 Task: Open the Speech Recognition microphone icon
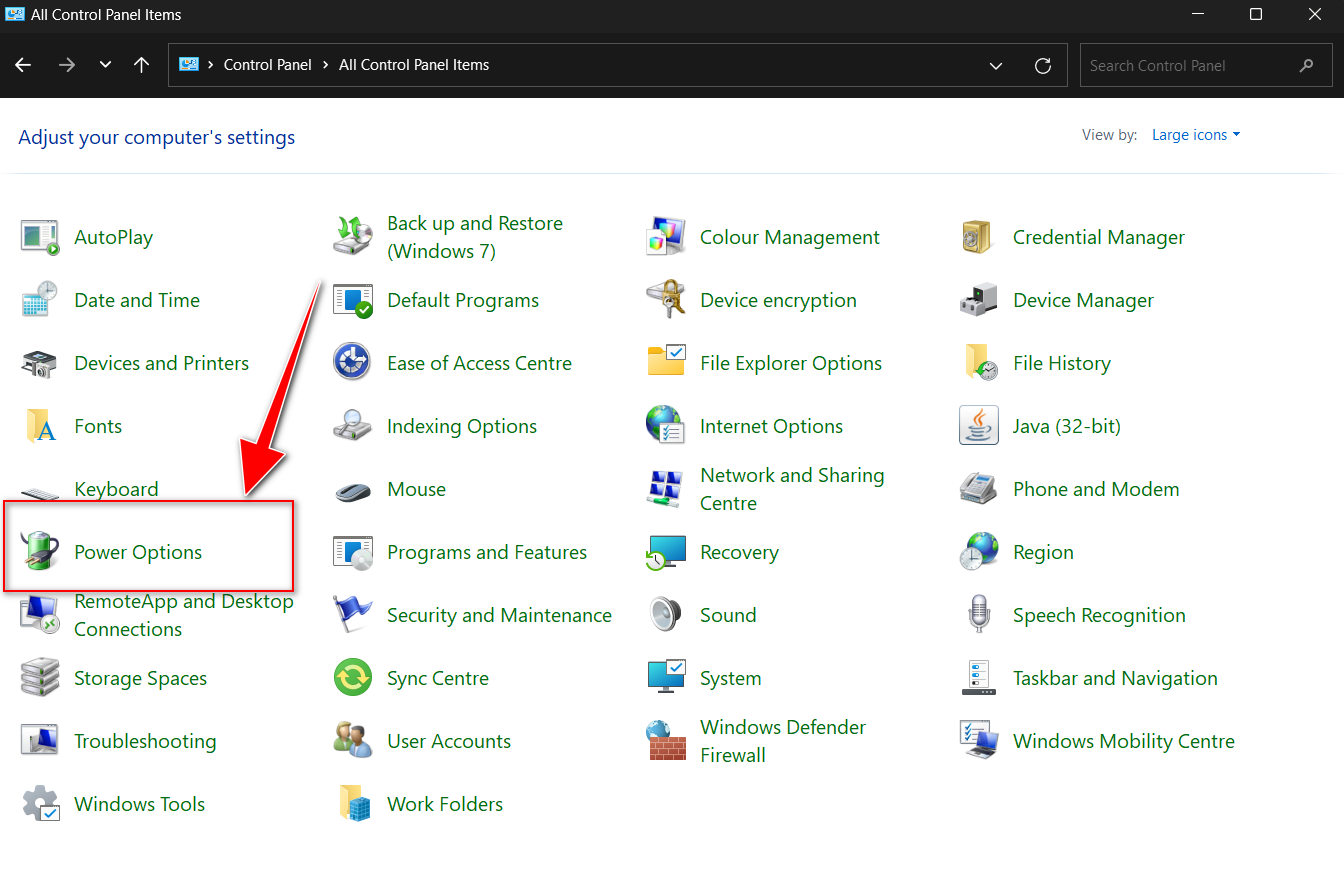pyautogui.click(x=979, y=616)
